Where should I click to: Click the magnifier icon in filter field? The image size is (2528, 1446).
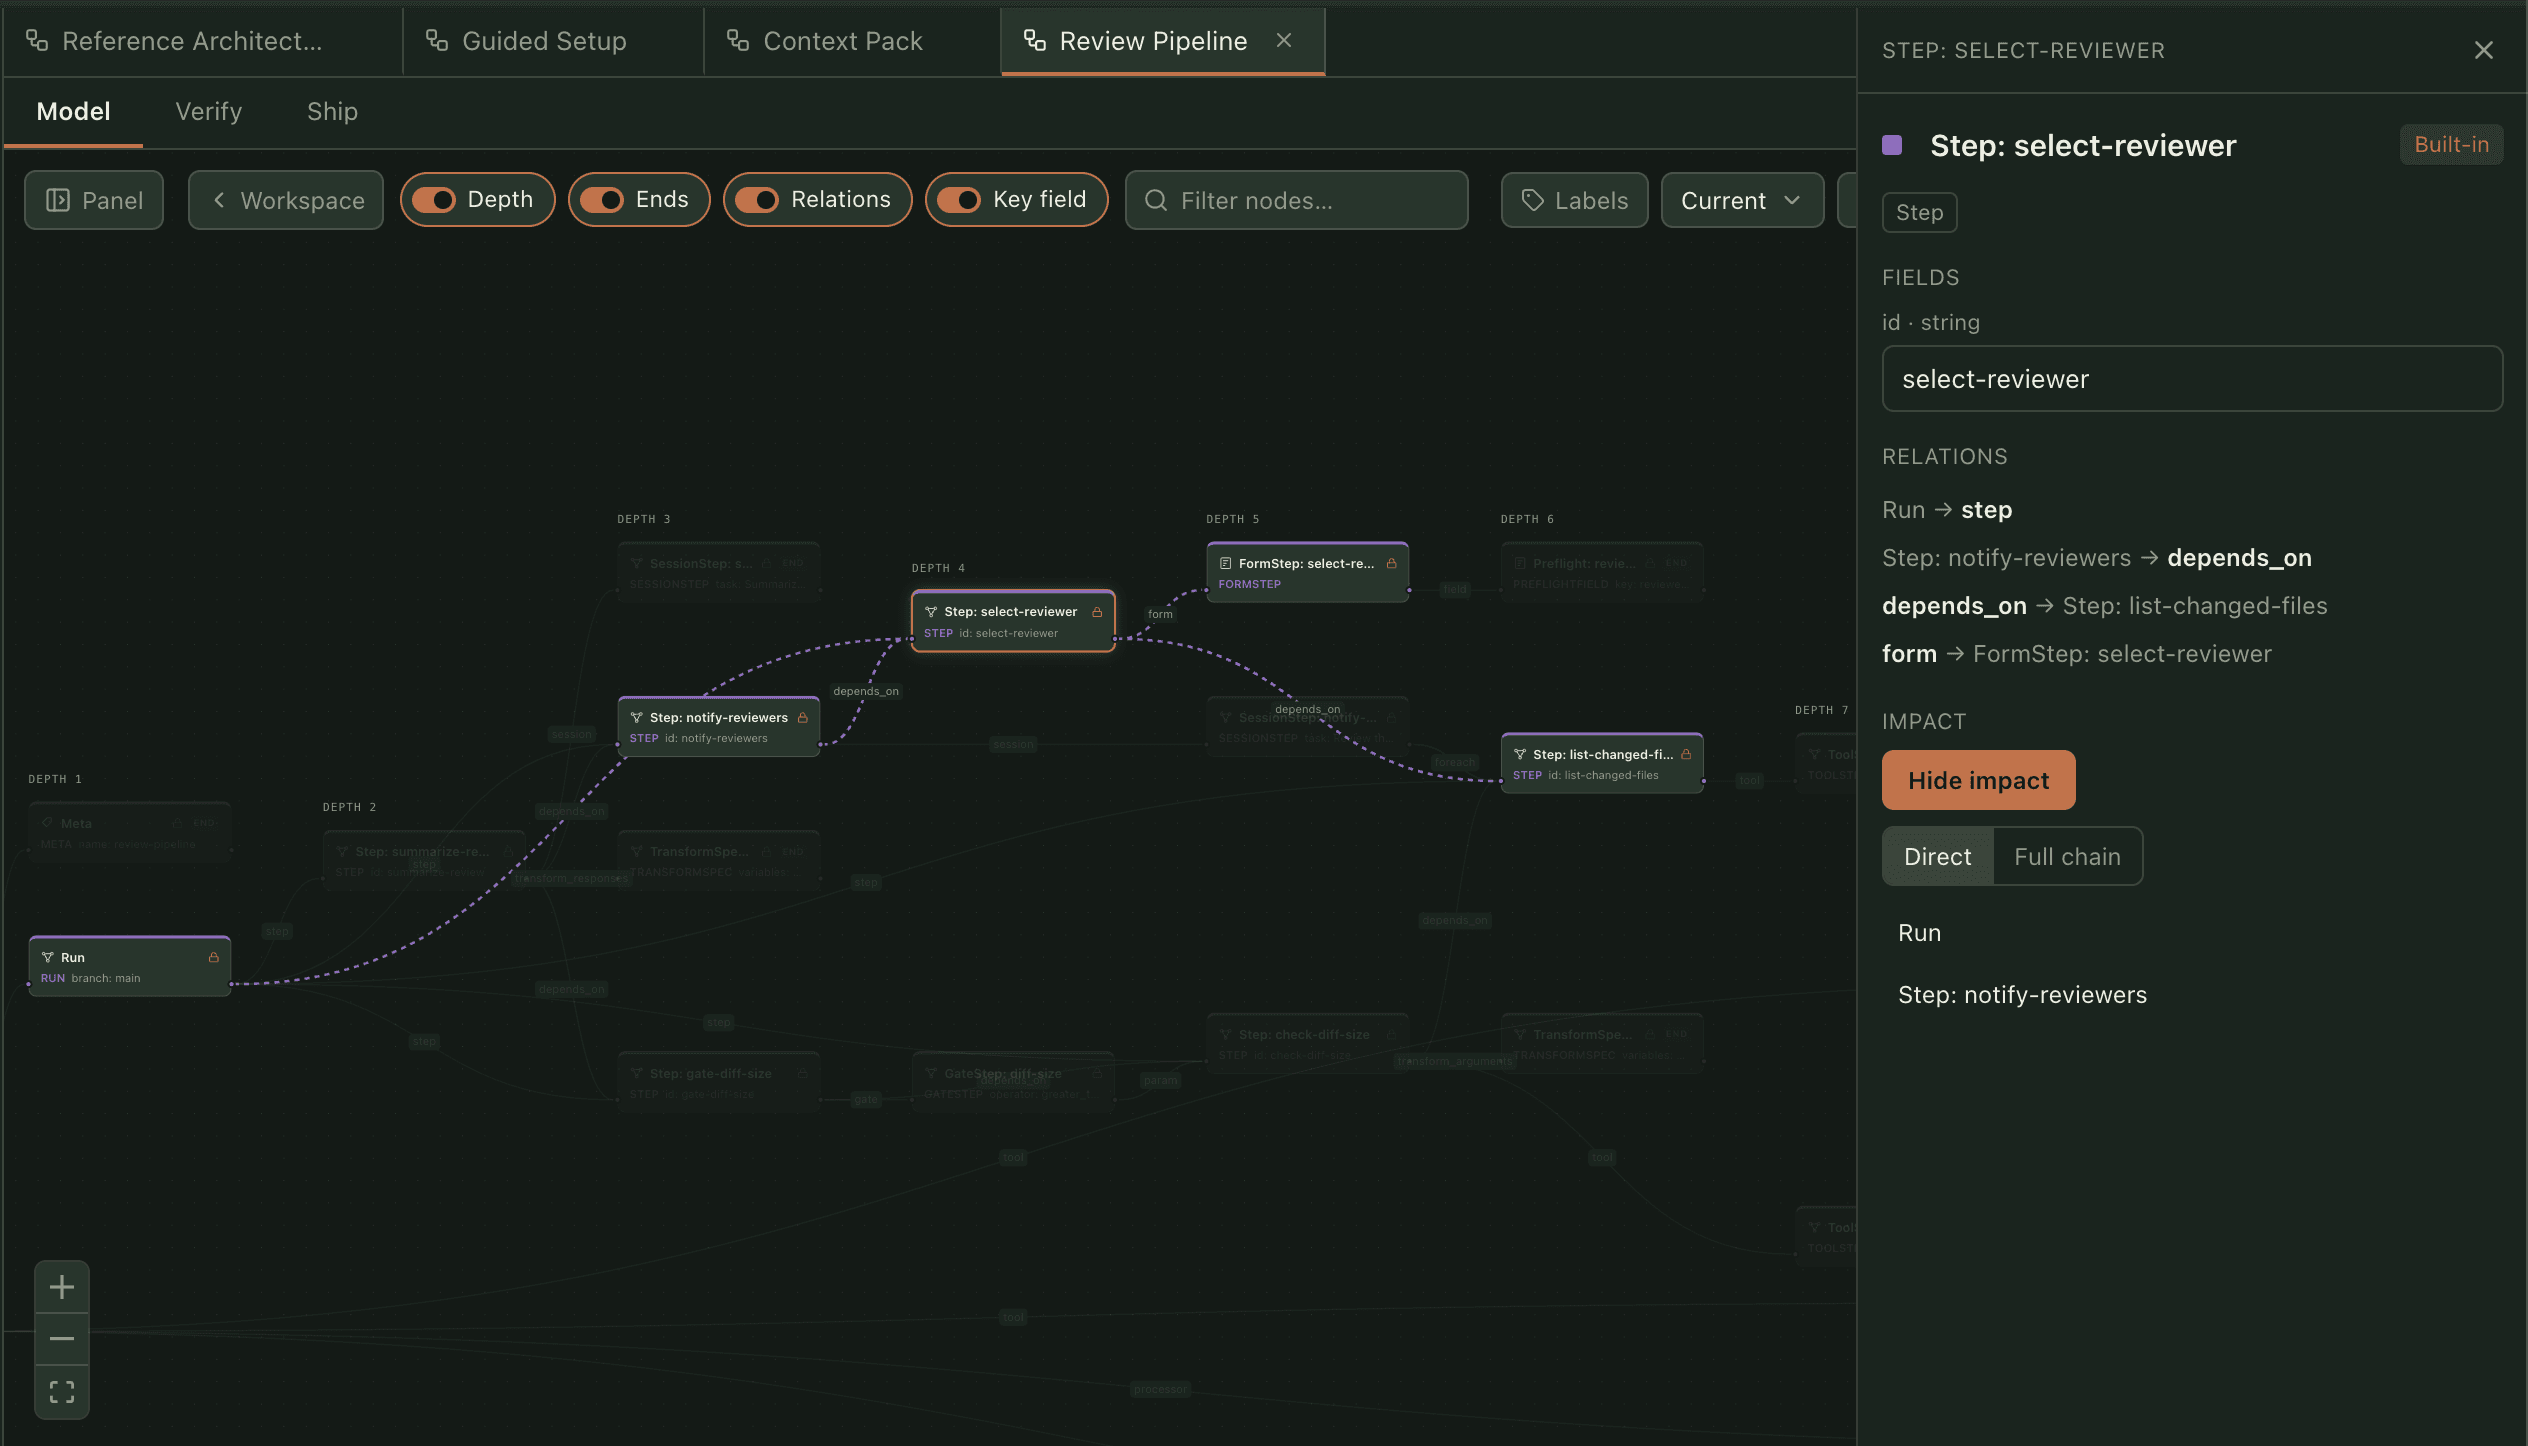[1156, 200]
